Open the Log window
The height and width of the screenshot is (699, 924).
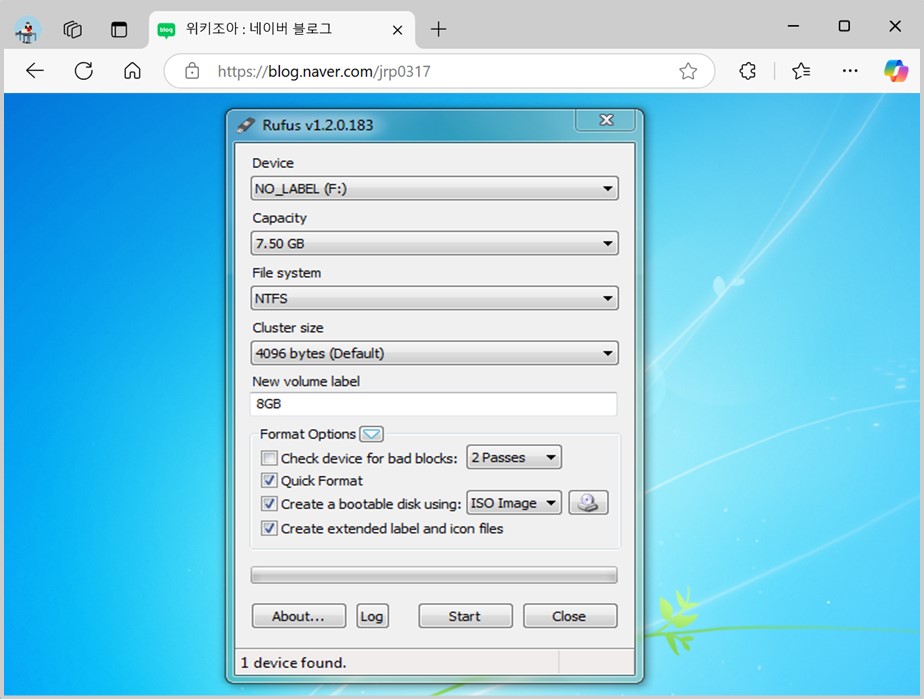coord(372,616)
